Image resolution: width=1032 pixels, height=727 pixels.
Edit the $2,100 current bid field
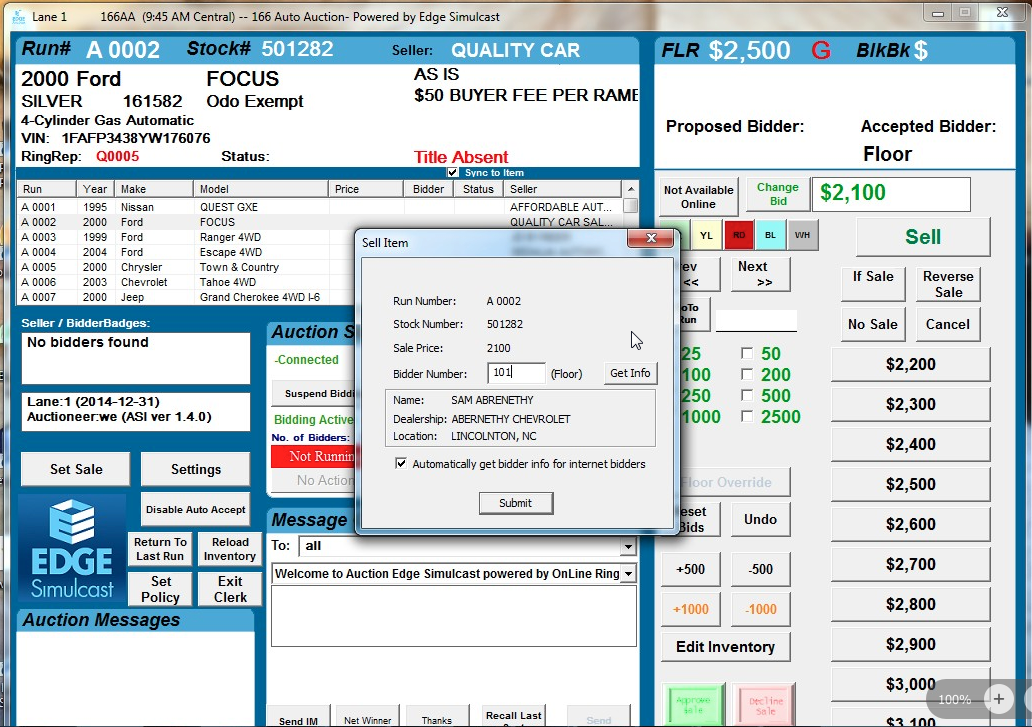[x=890, y=193]
